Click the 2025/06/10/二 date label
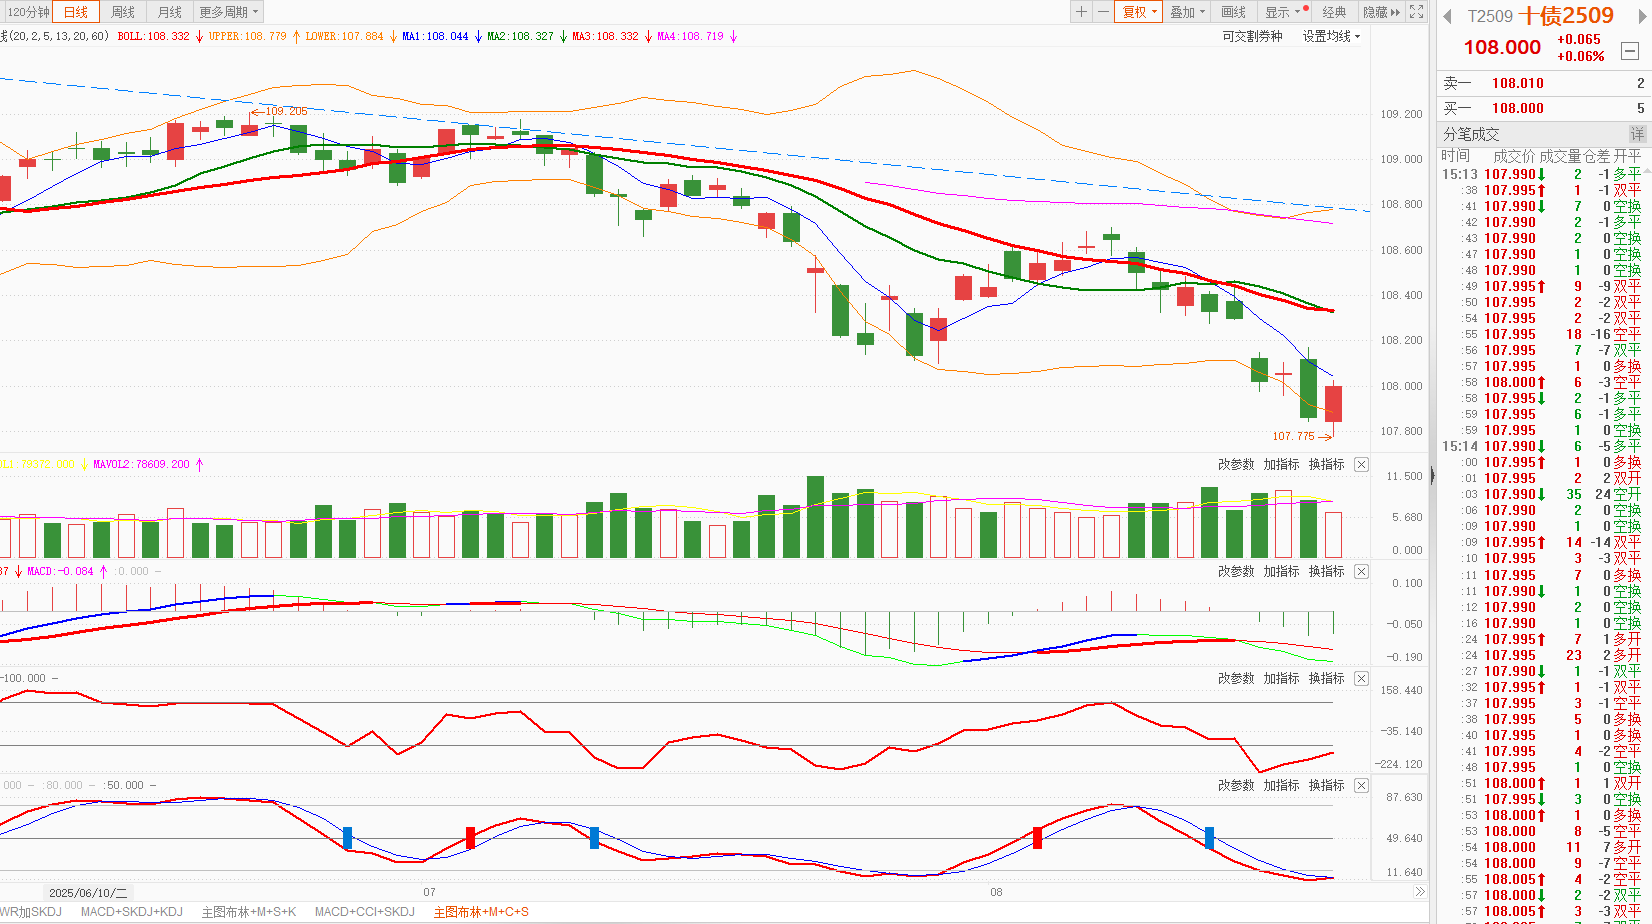The height and width of the screenshot is (924, 1652). pyautogui.click(x=88, y=892)
